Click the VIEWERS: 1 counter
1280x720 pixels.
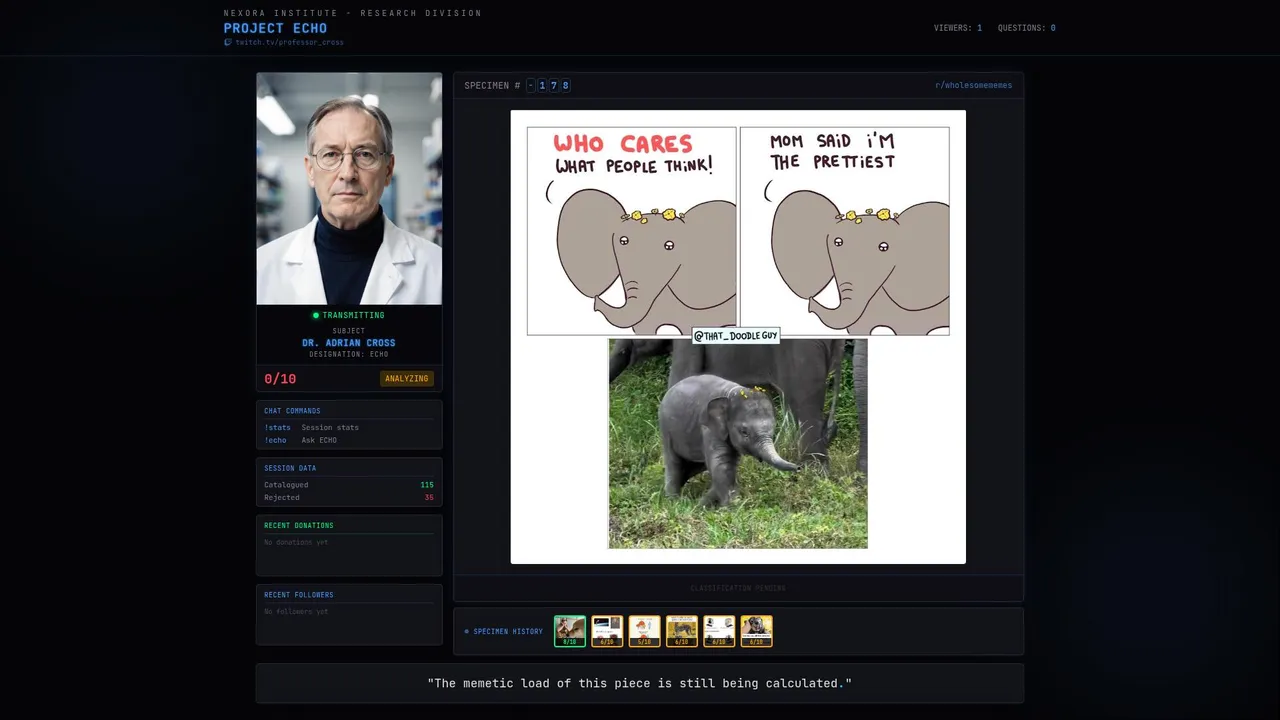(958, 28)
